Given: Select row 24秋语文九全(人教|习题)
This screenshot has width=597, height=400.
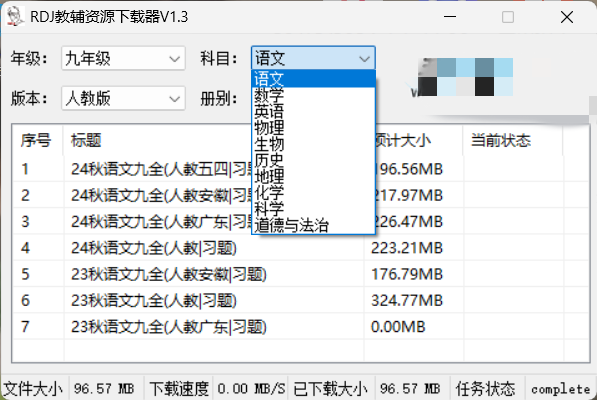Looking at the screenshot, I should click(301, 248).
